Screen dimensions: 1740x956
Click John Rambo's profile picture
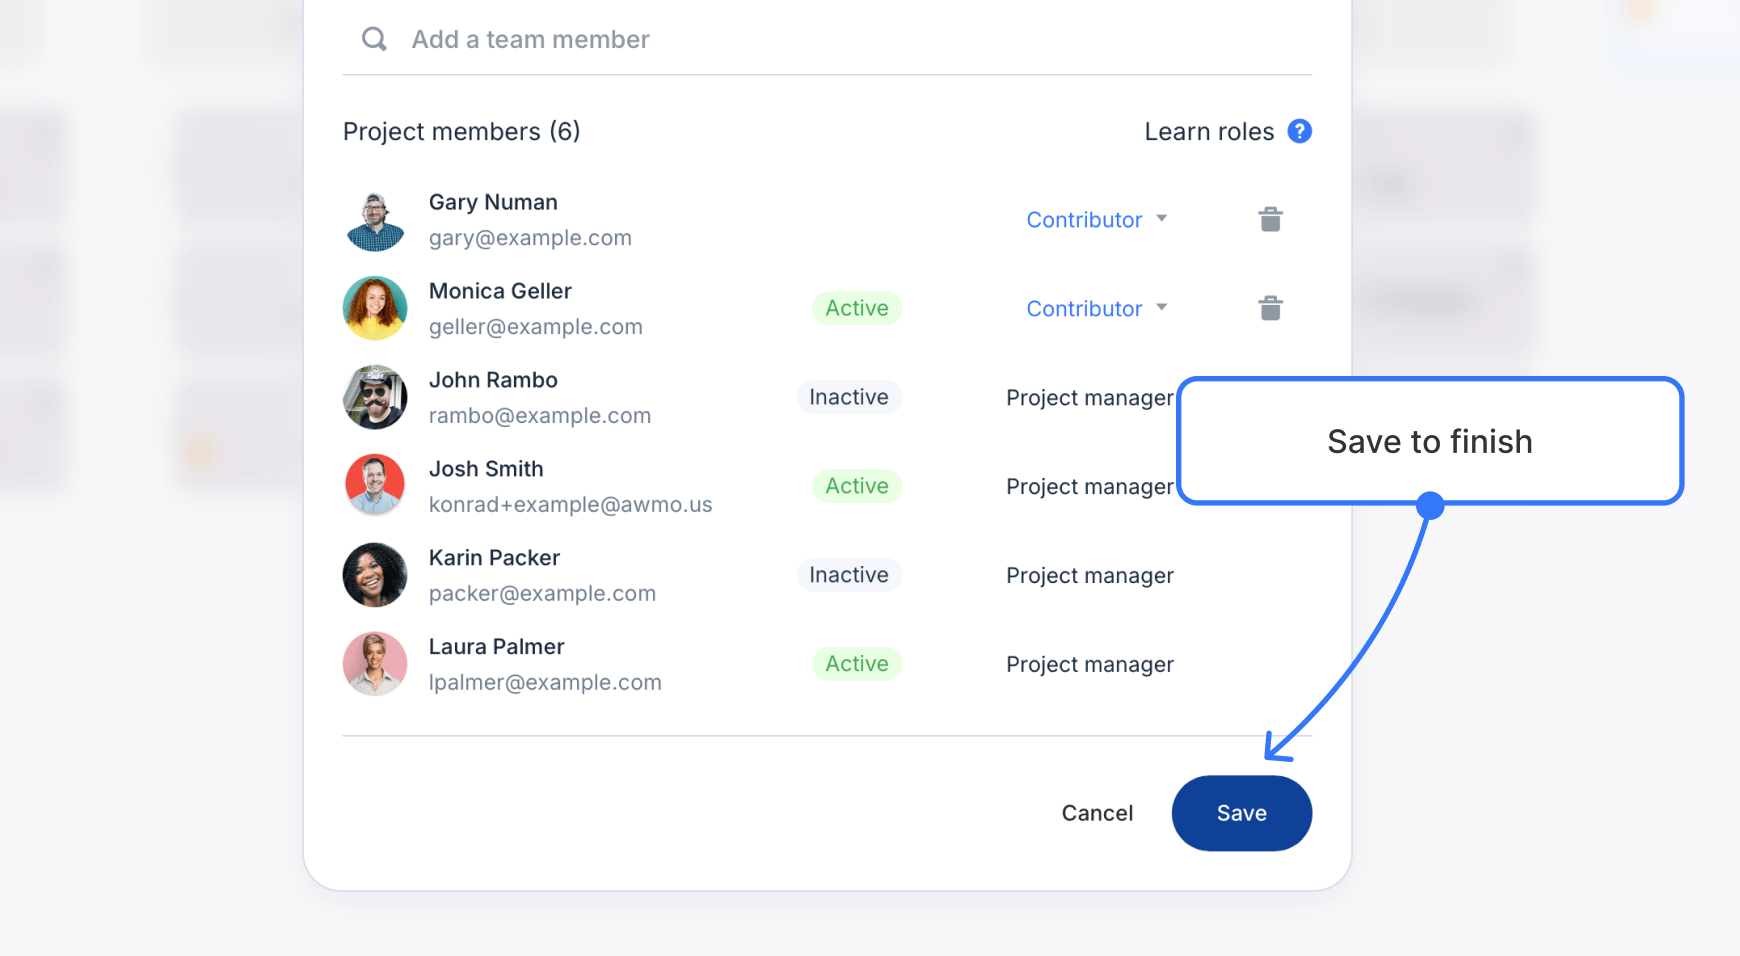[x=375, y=397]
